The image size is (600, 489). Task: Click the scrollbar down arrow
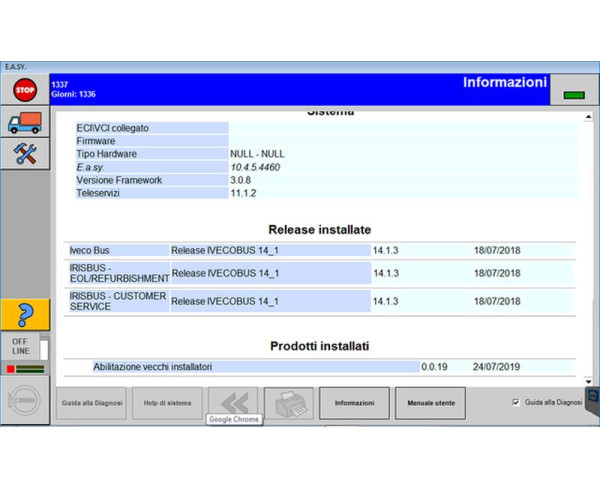[587, 381]
